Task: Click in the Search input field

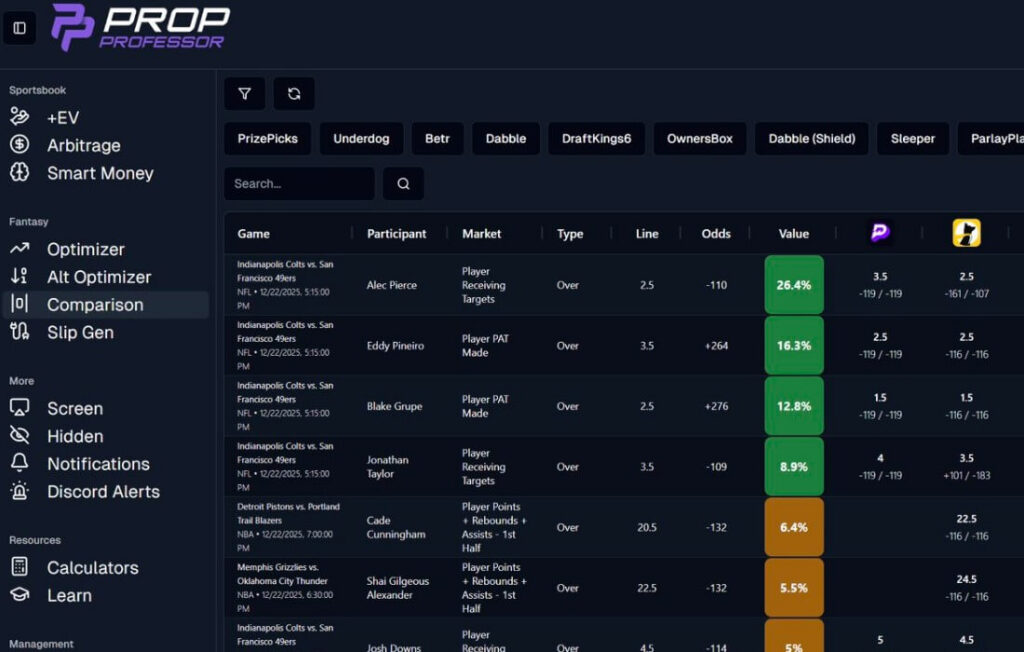Action: pos(300,184)
